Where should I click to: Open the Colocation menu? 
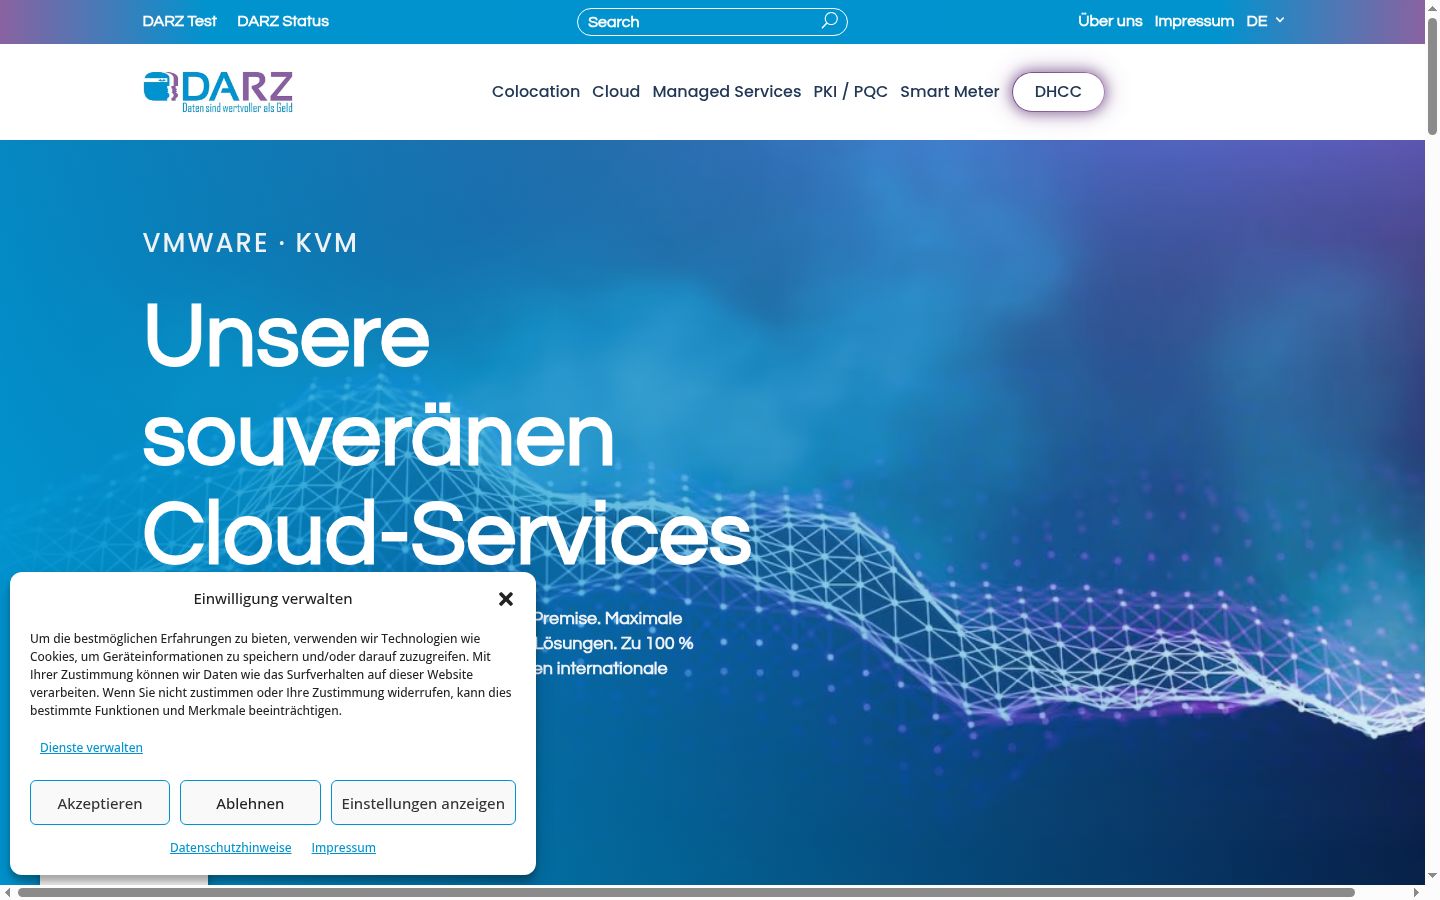(x=536, y=91)
